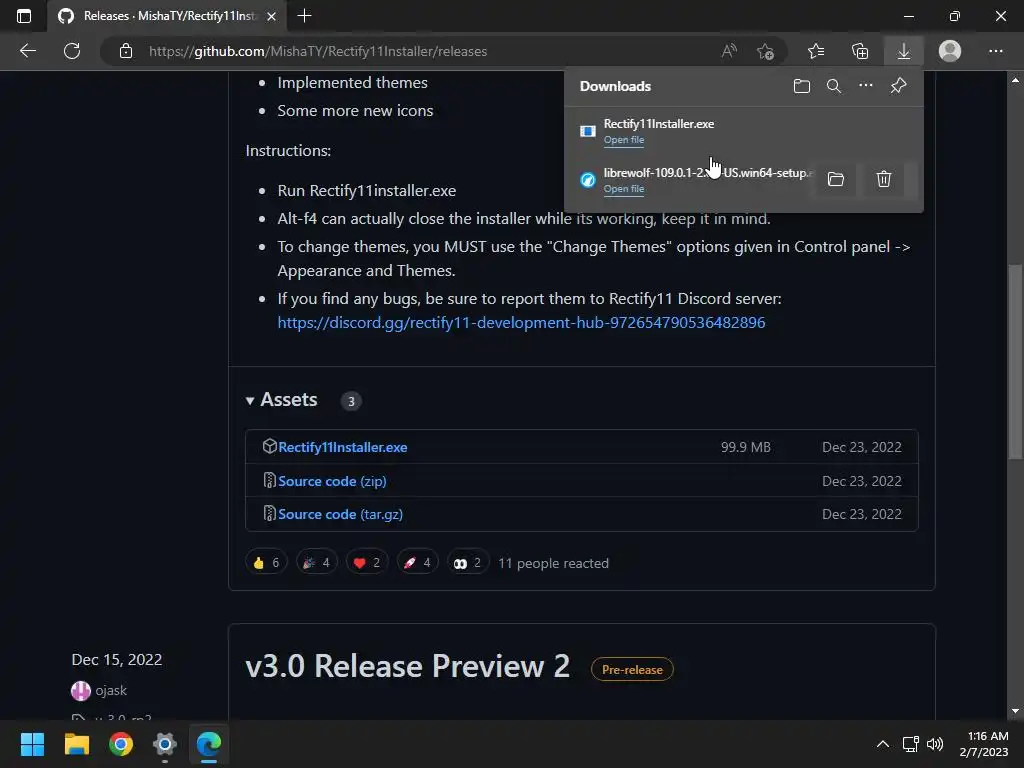Click the thumbs up reaction with 6

266,563
